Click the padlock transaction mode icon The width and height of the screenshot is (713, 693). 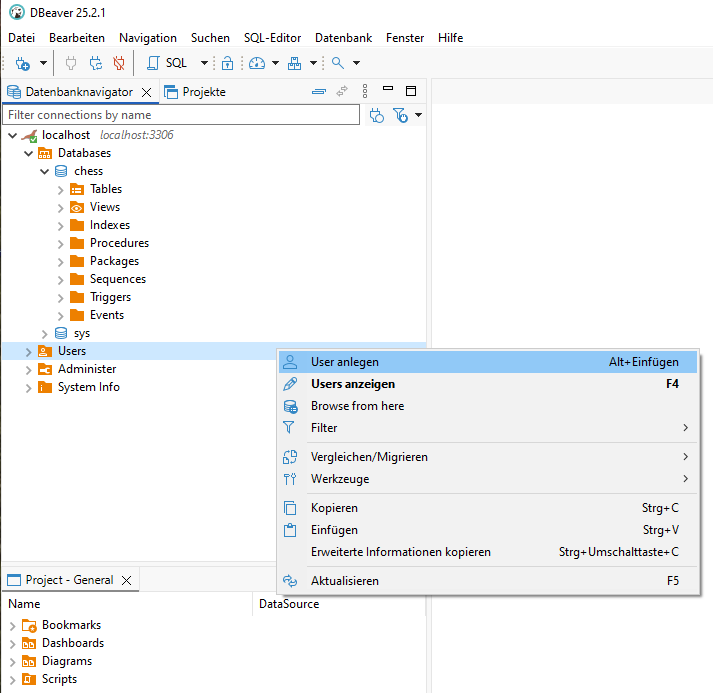click(227, 63)
